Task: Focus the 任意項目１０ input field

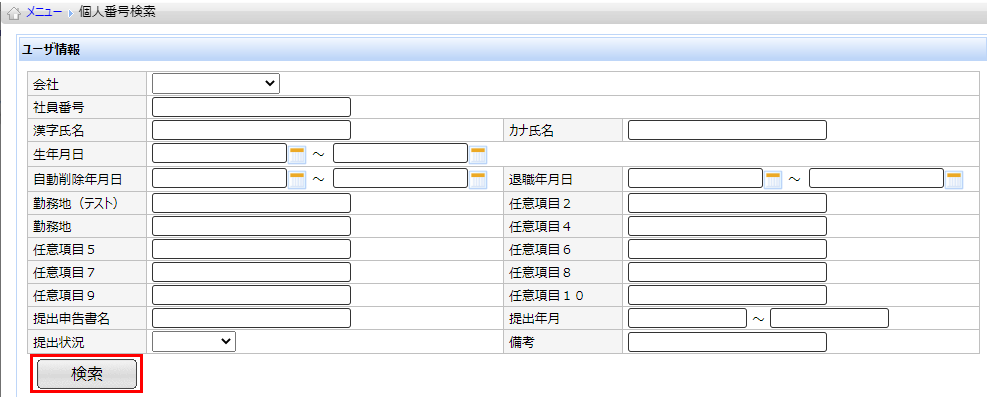Action: point(727,295)
